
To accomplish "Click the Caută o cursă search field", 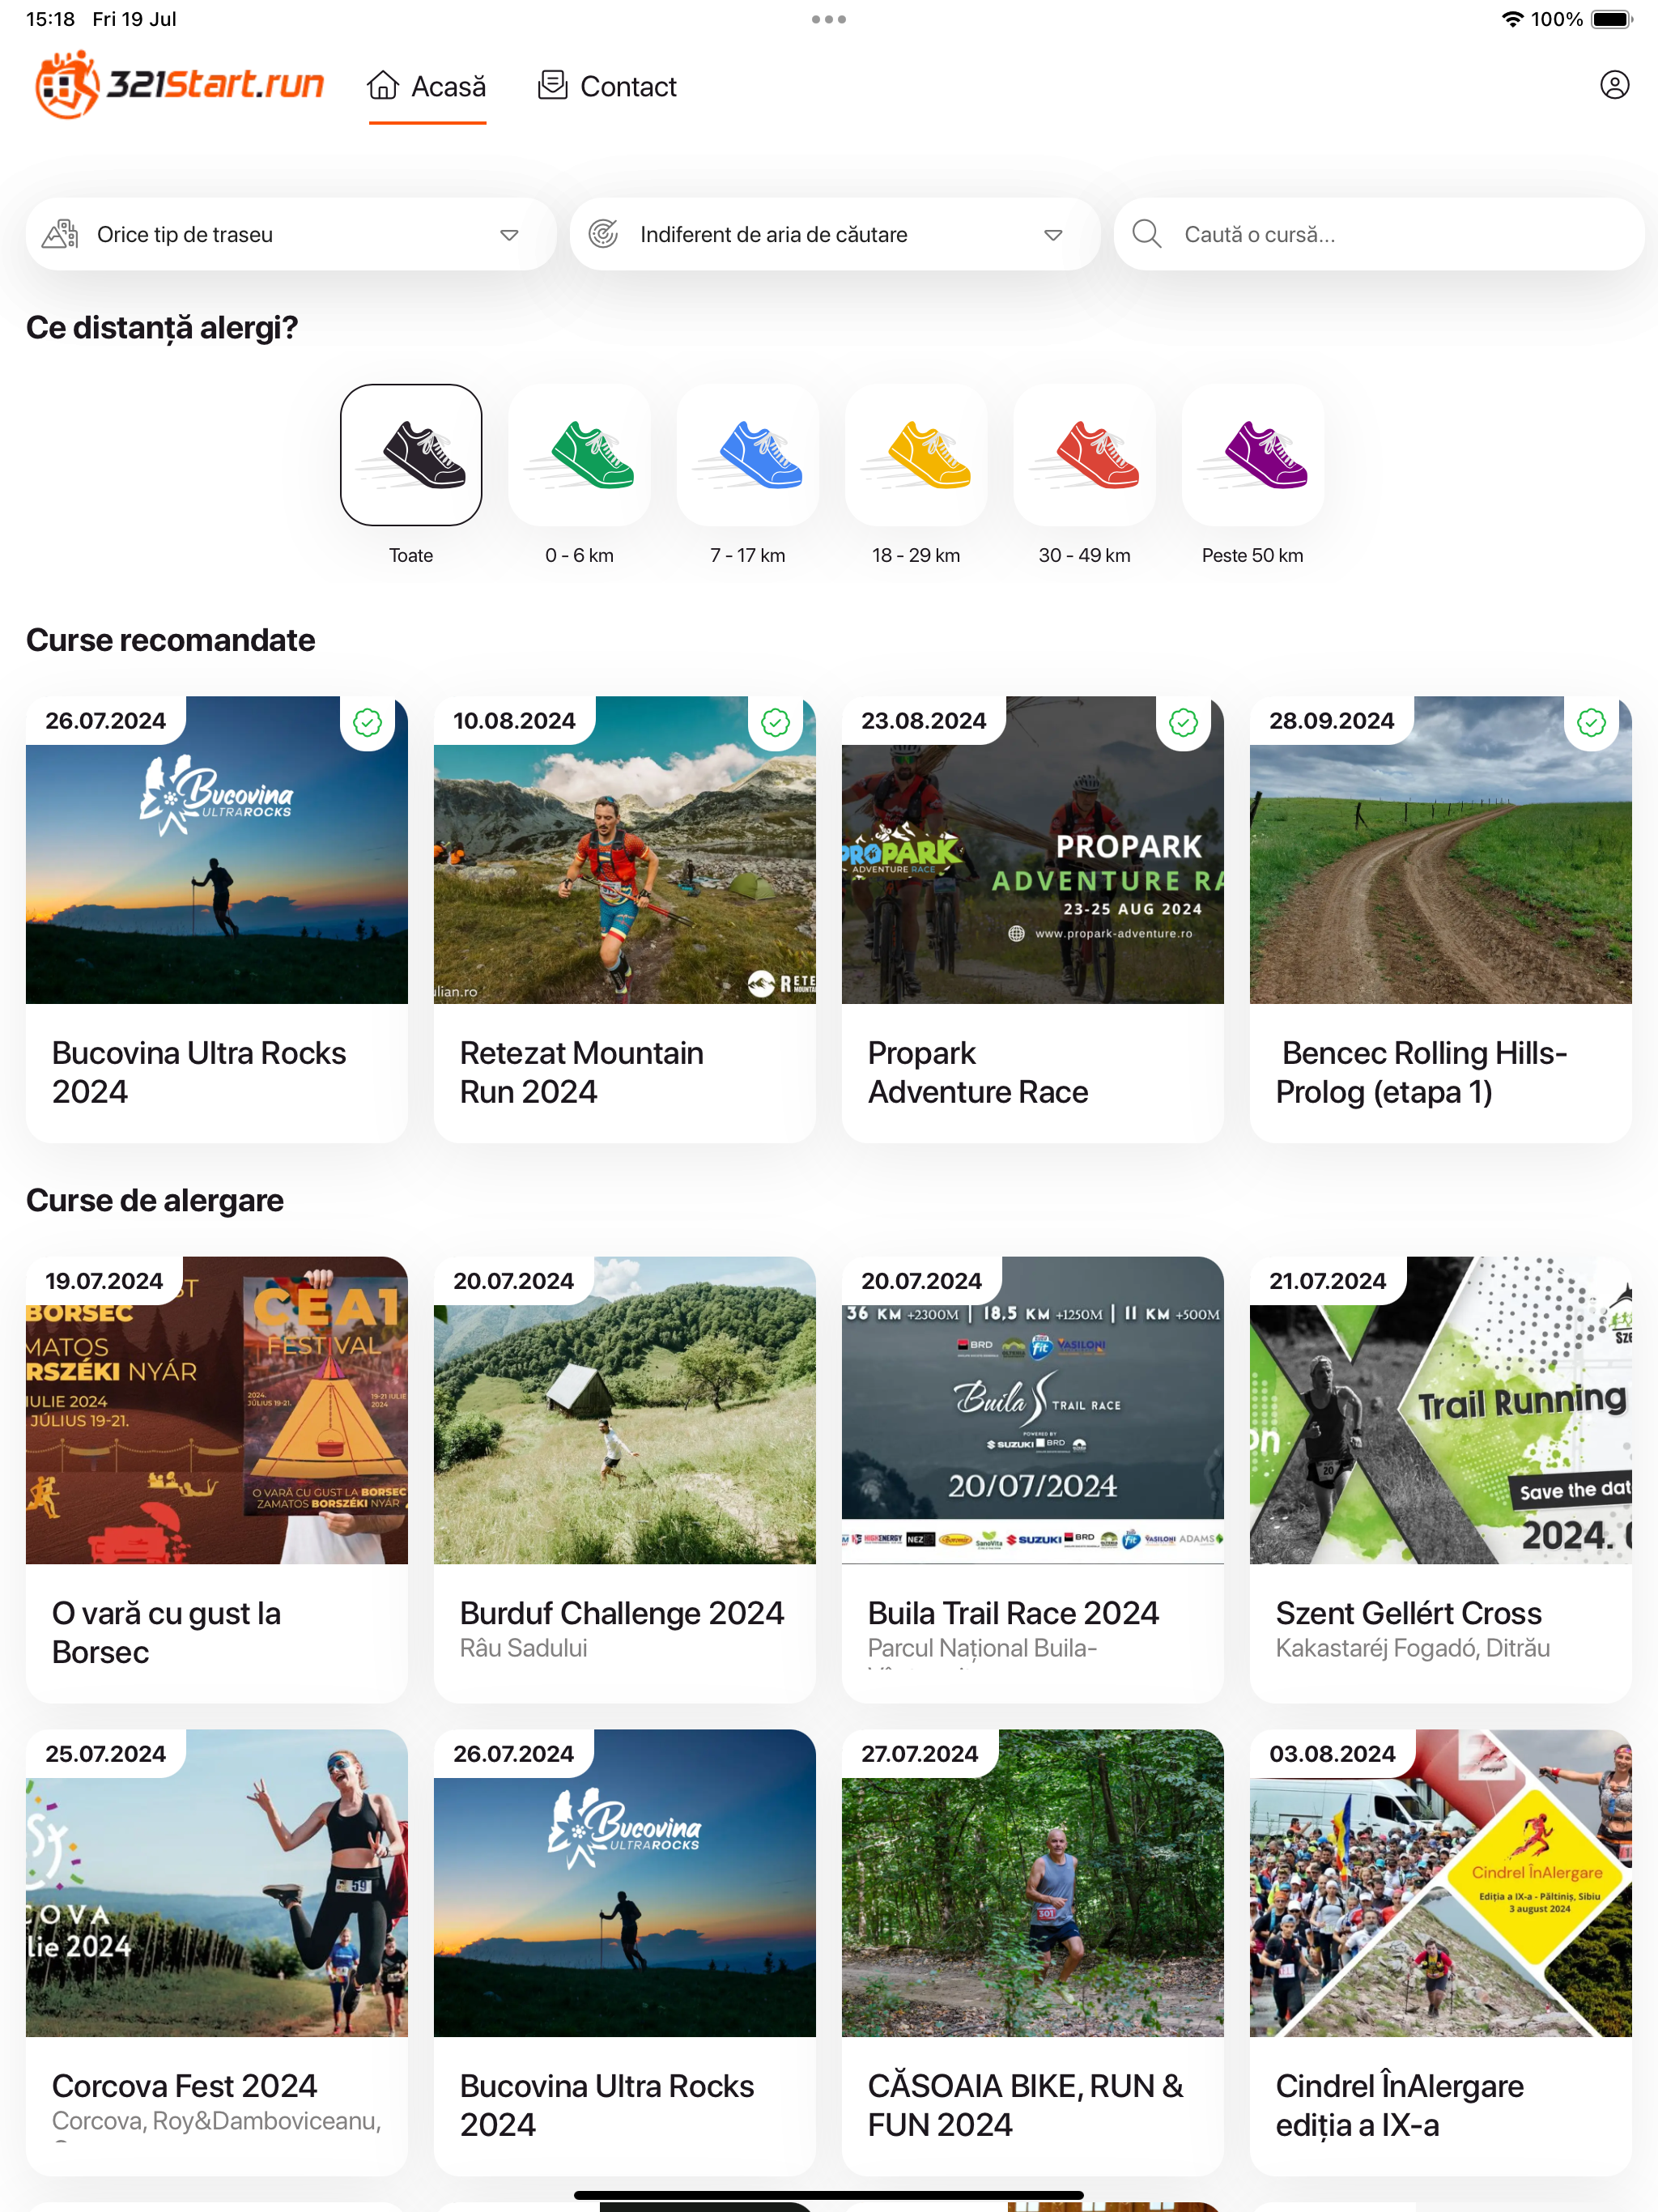I will pos(1379,234).
